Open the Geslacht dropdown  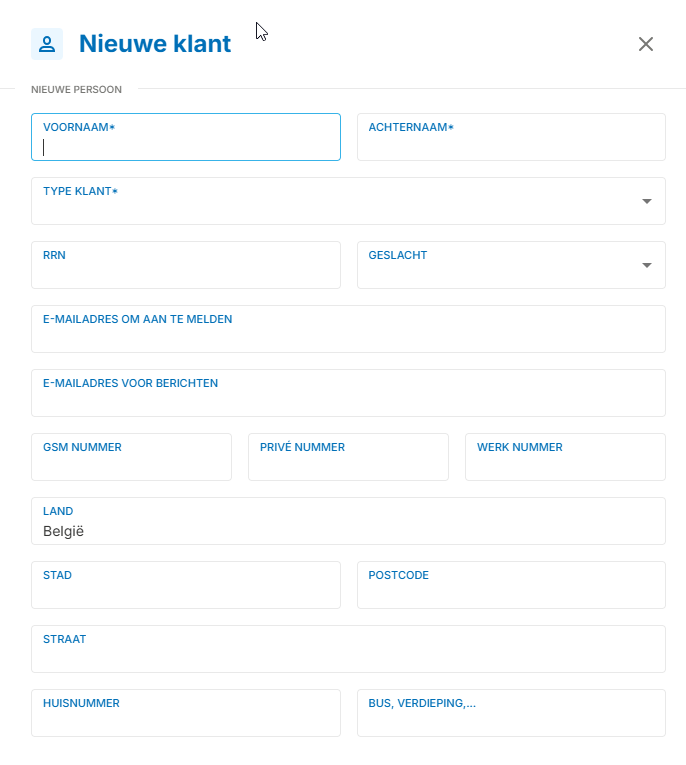click(x=511, y=265)
